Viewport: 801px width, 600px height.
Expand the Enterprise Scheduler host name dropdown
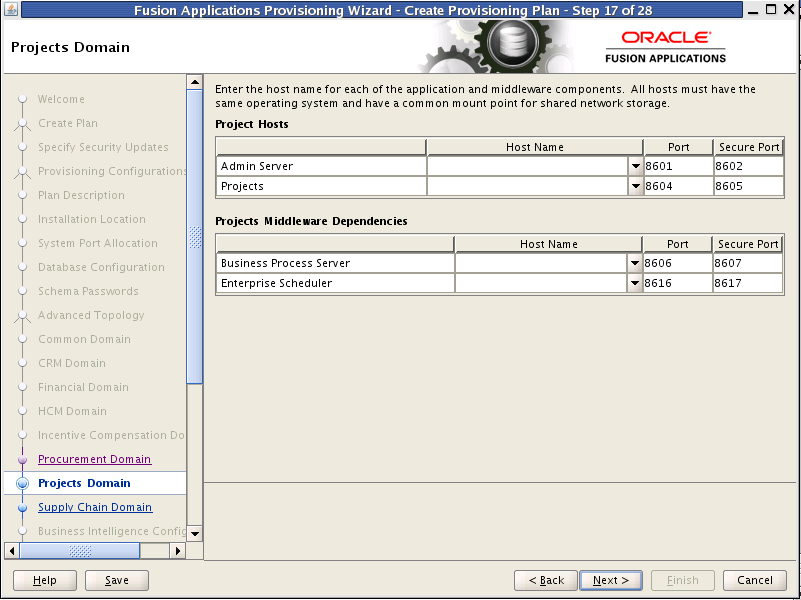coord(634,283)
